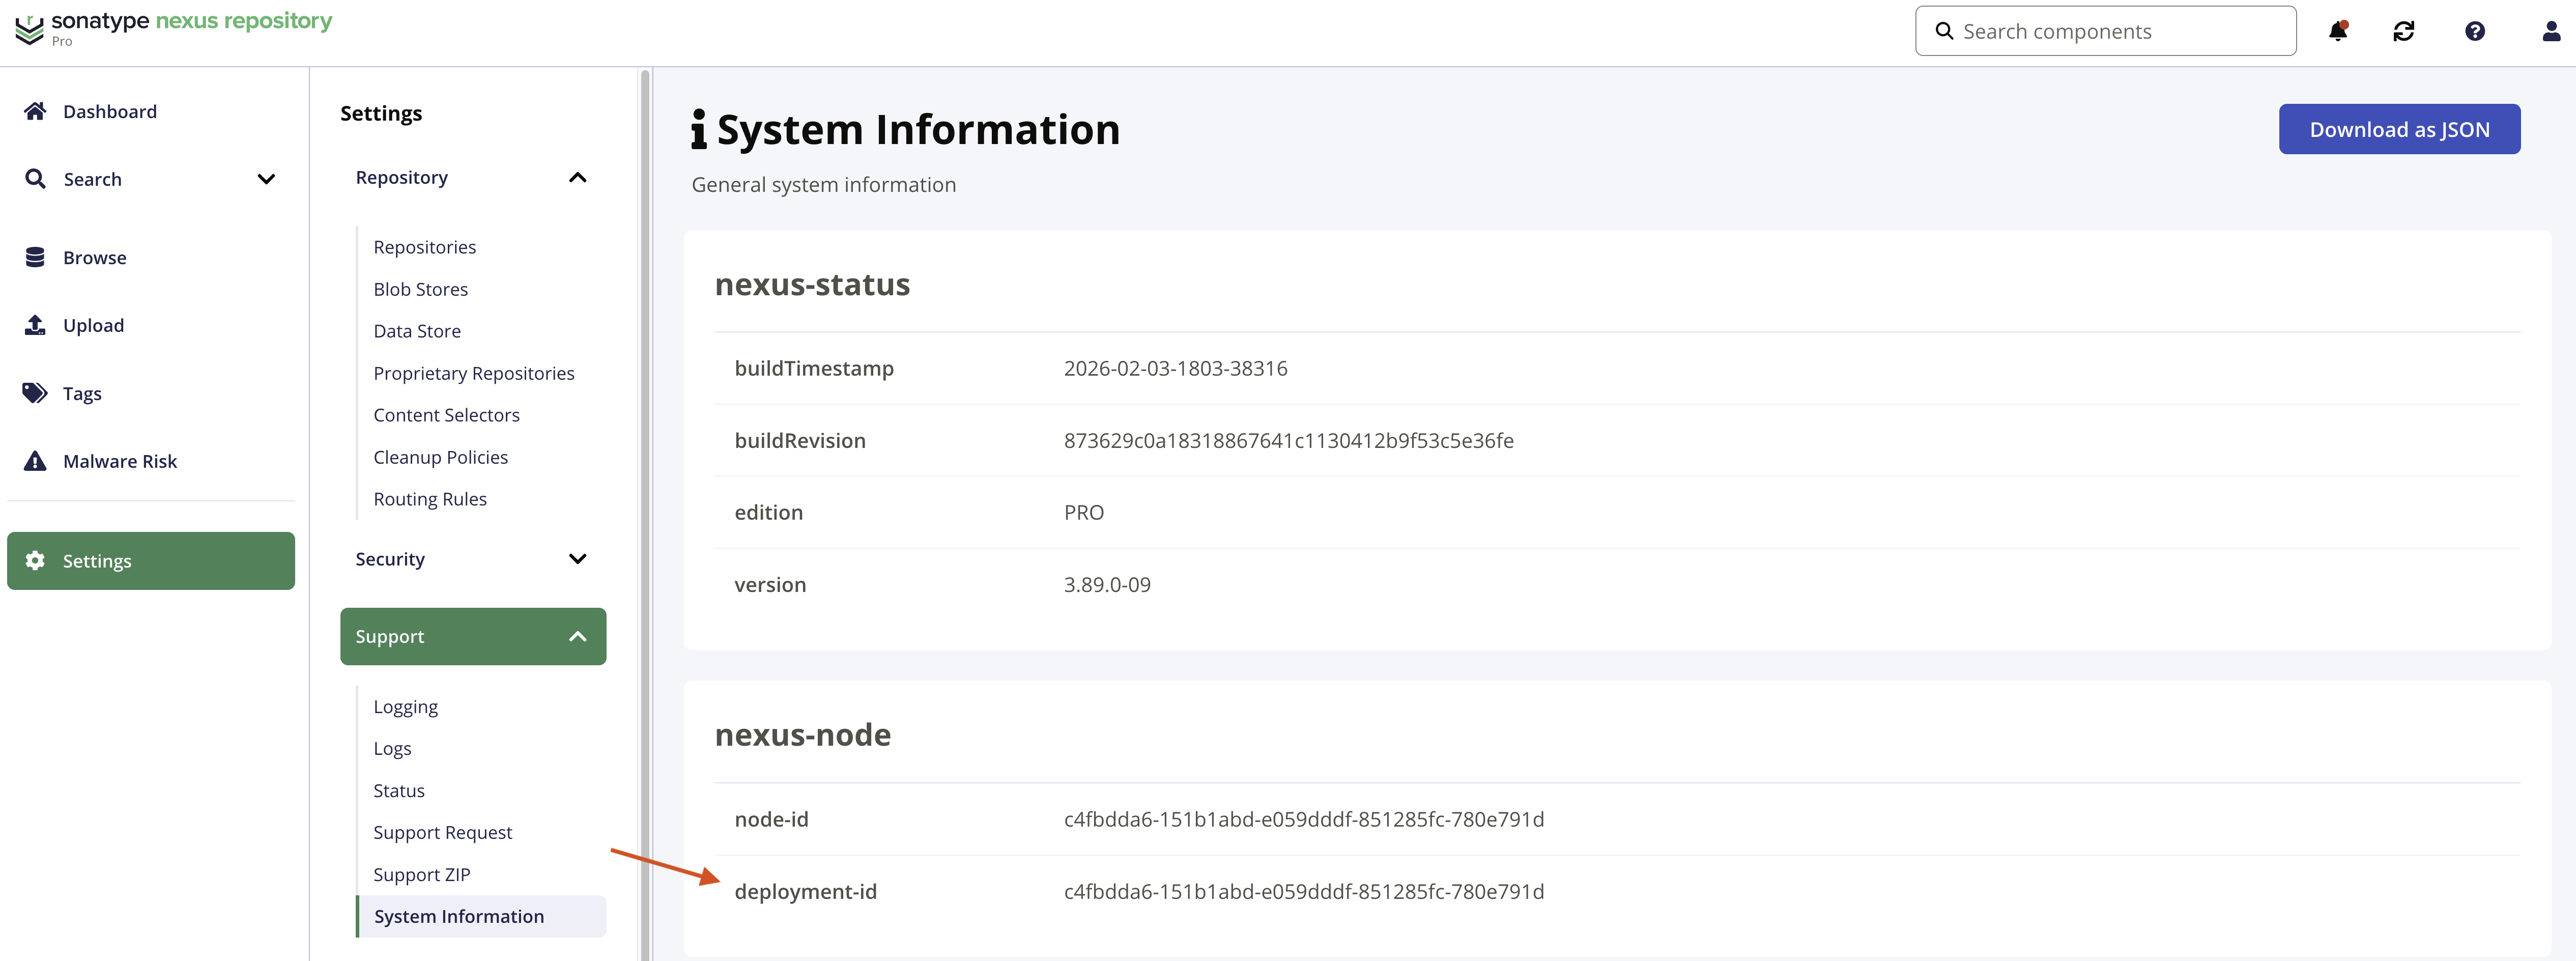Click the Tags icon in sidebar
Screen dimensions: 2576x961
tap(35, 393)
